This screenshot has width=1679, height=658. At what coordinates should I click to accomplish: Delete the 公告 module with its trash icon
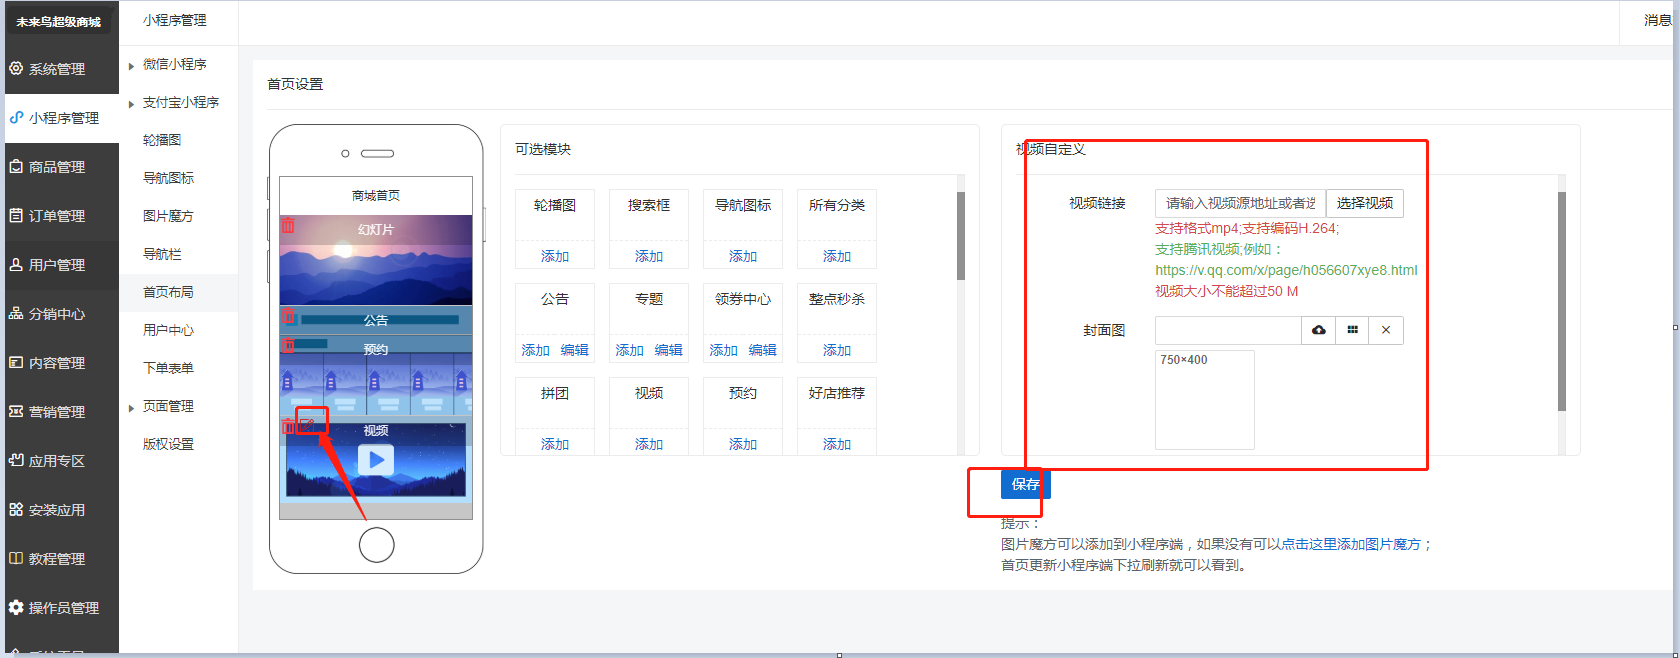pos(288,318)
